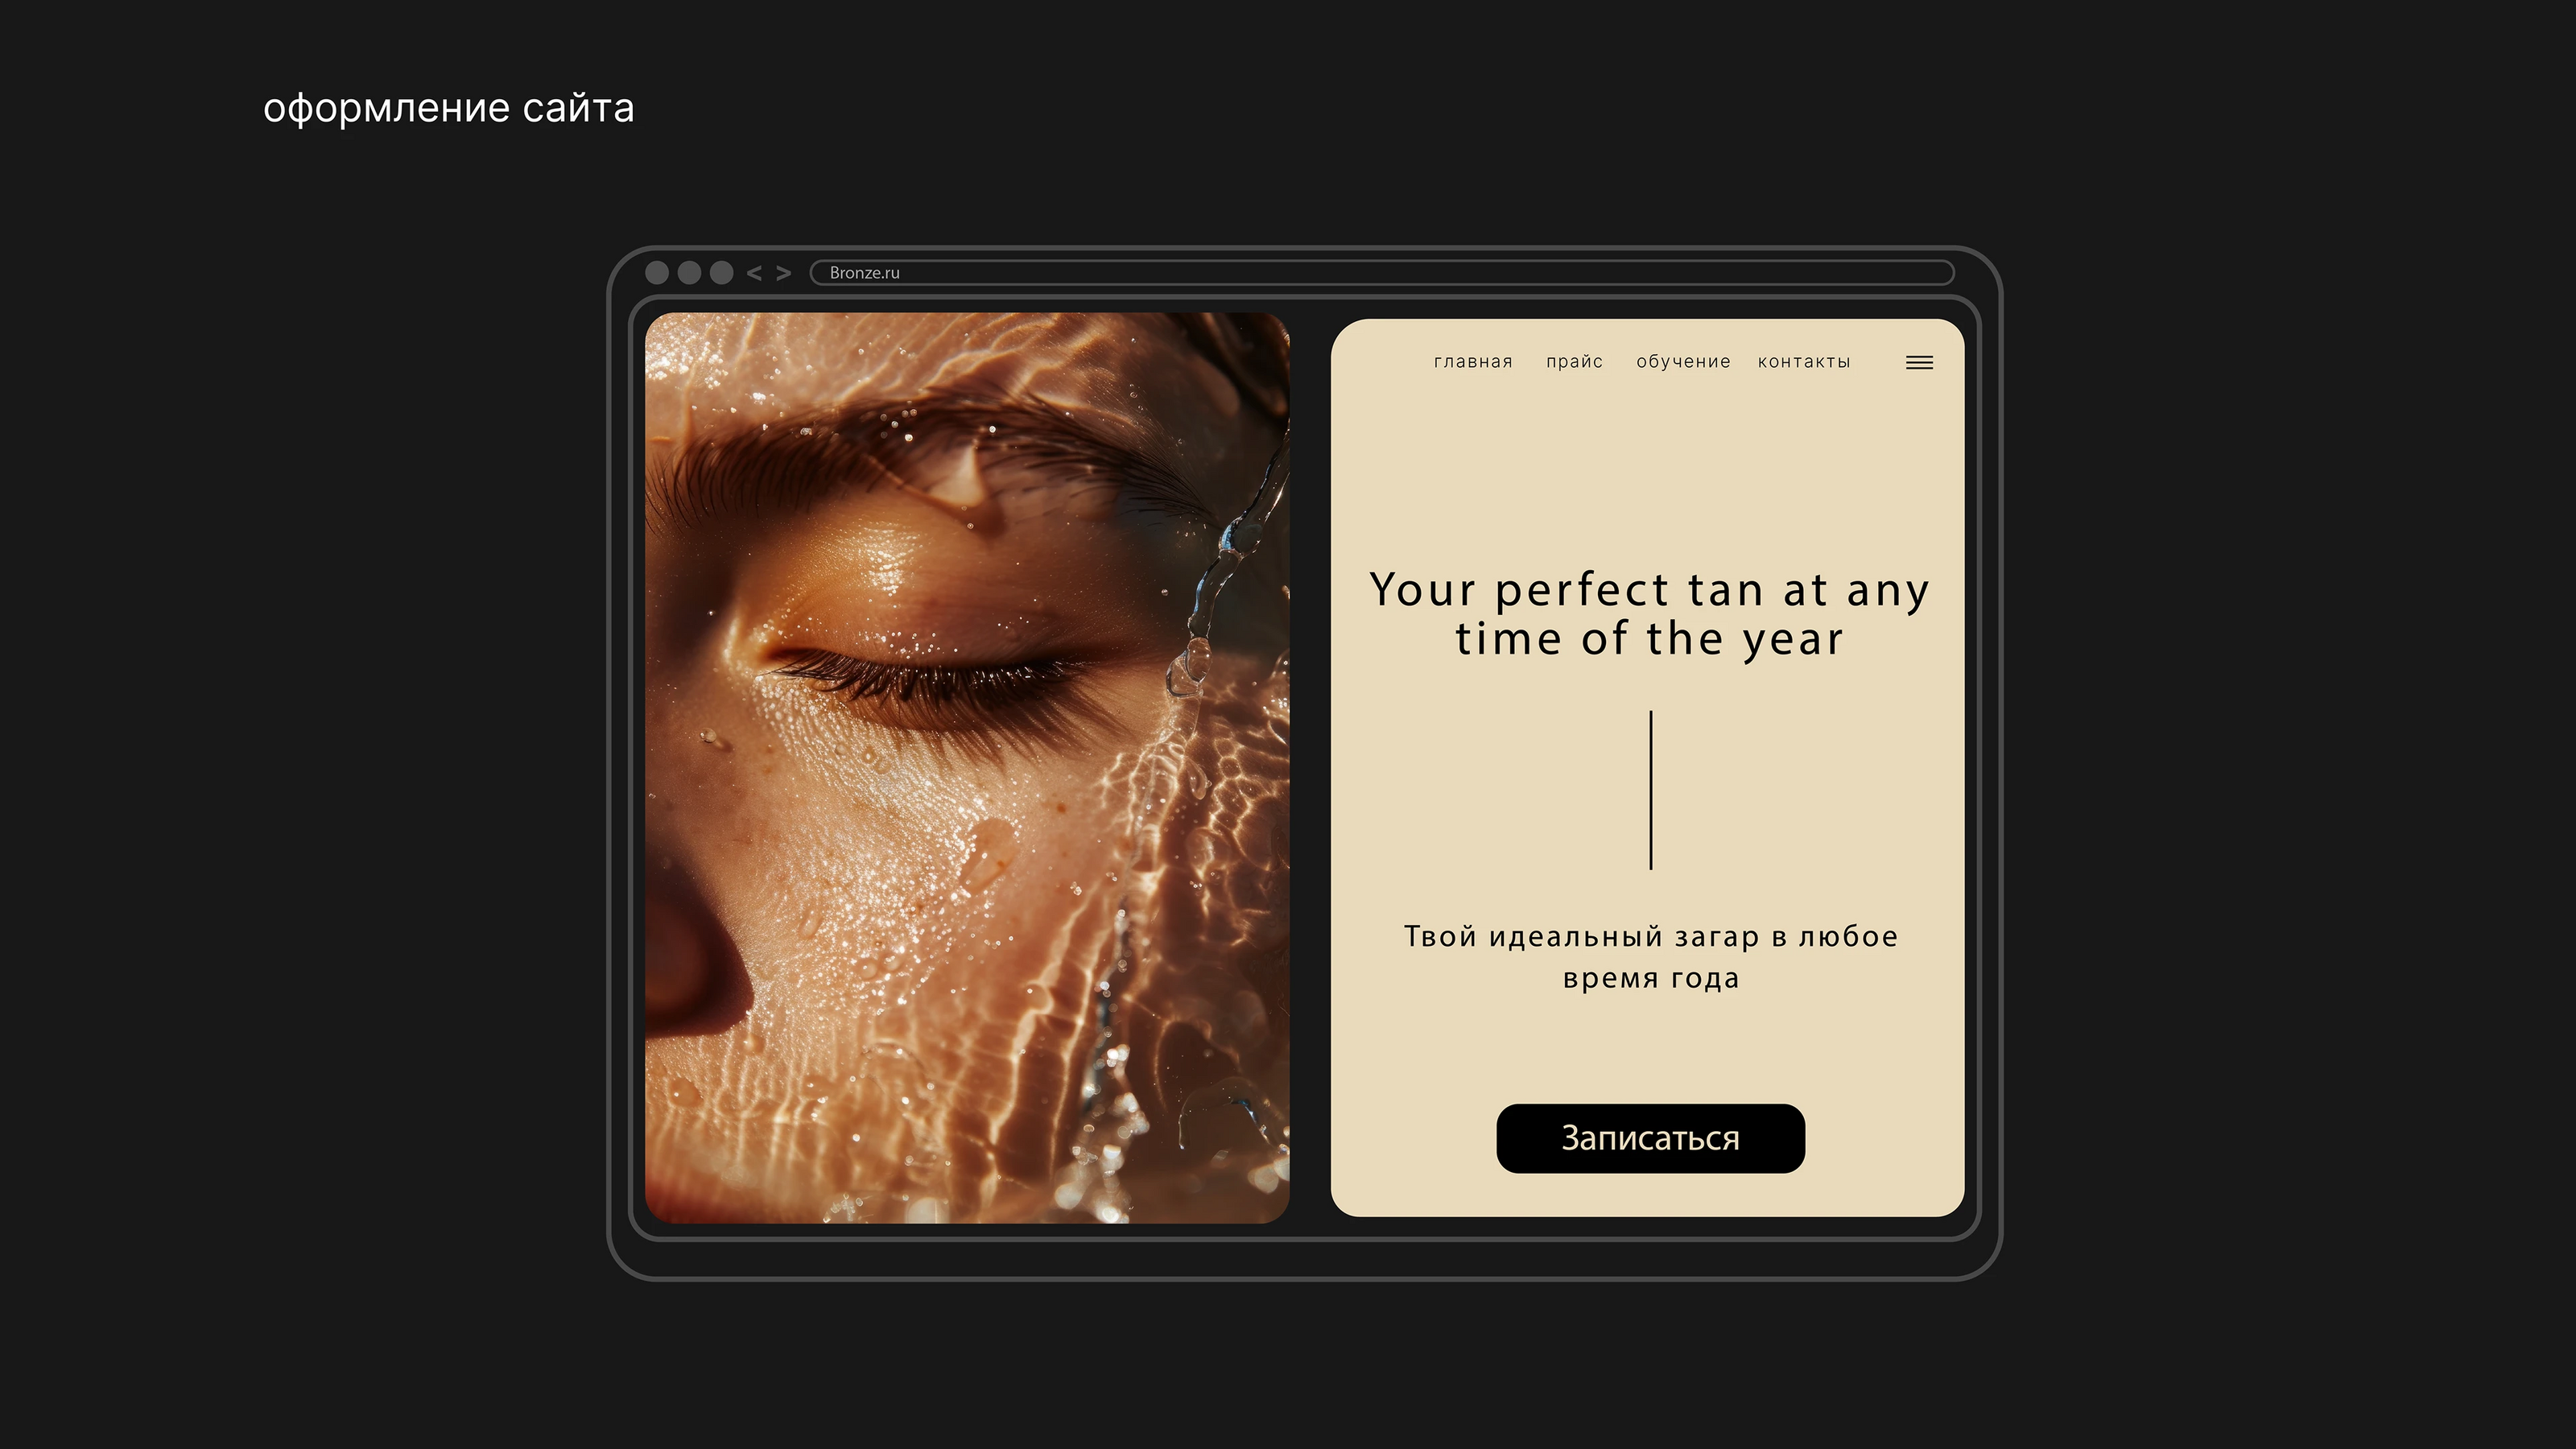Image resolution: width=2576 pixels, height=1449 pixels.
Task: Click the first gray window circle
Action: pyautogui.click(x=657, y=273)
